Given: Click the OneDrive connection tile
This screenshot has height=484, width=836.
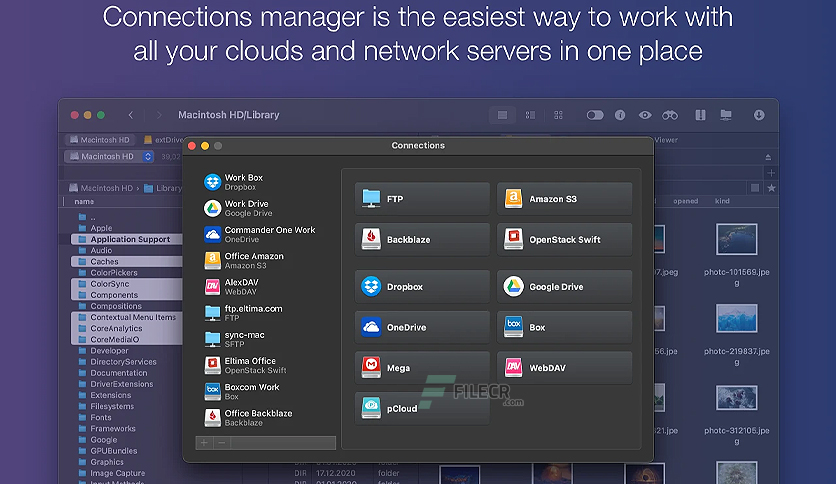Looking at the screenshot, I should point(422,327).
